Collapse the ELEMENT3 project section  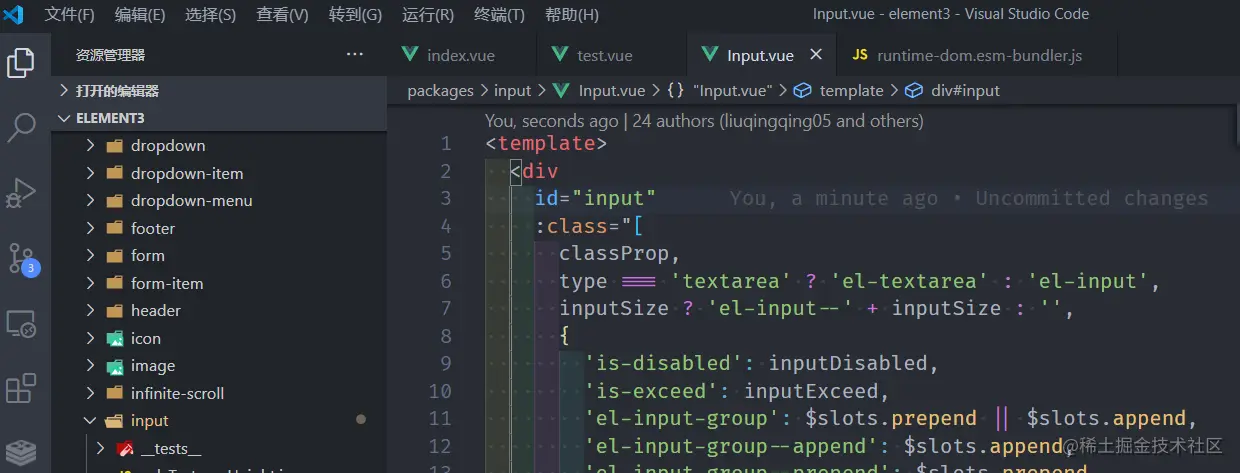(219, 117)
